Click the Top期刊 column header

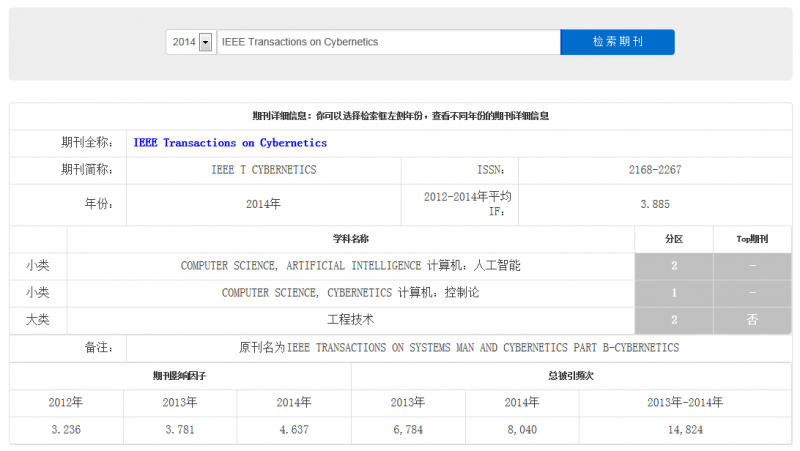coord(752,239)
